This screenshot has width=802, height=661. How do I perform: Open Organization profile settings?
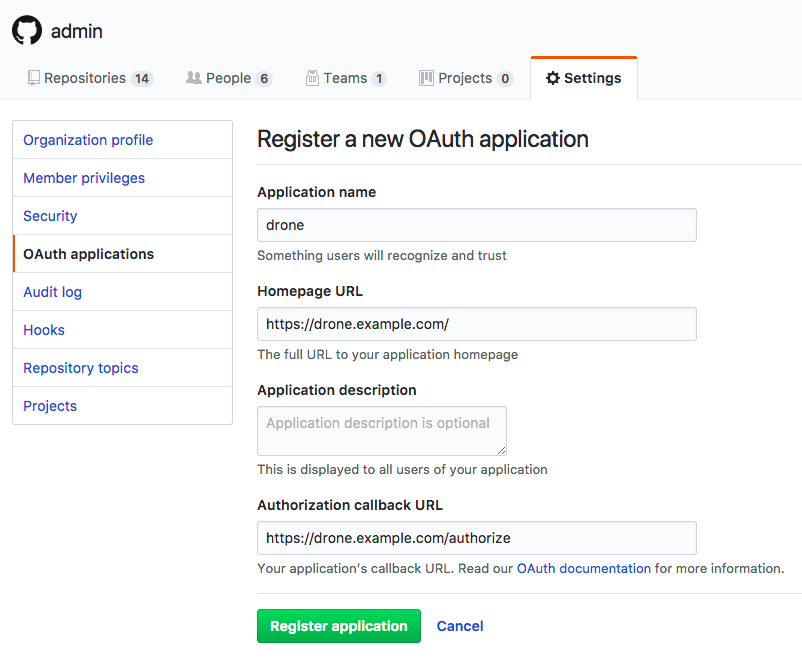[90, 139]
